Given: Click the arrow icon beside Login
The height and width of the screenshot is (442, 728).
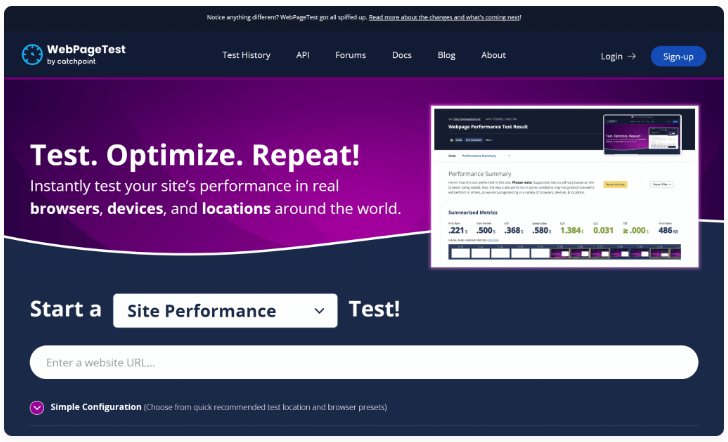Looking at the screenshot, I should [x=631, y=56].
